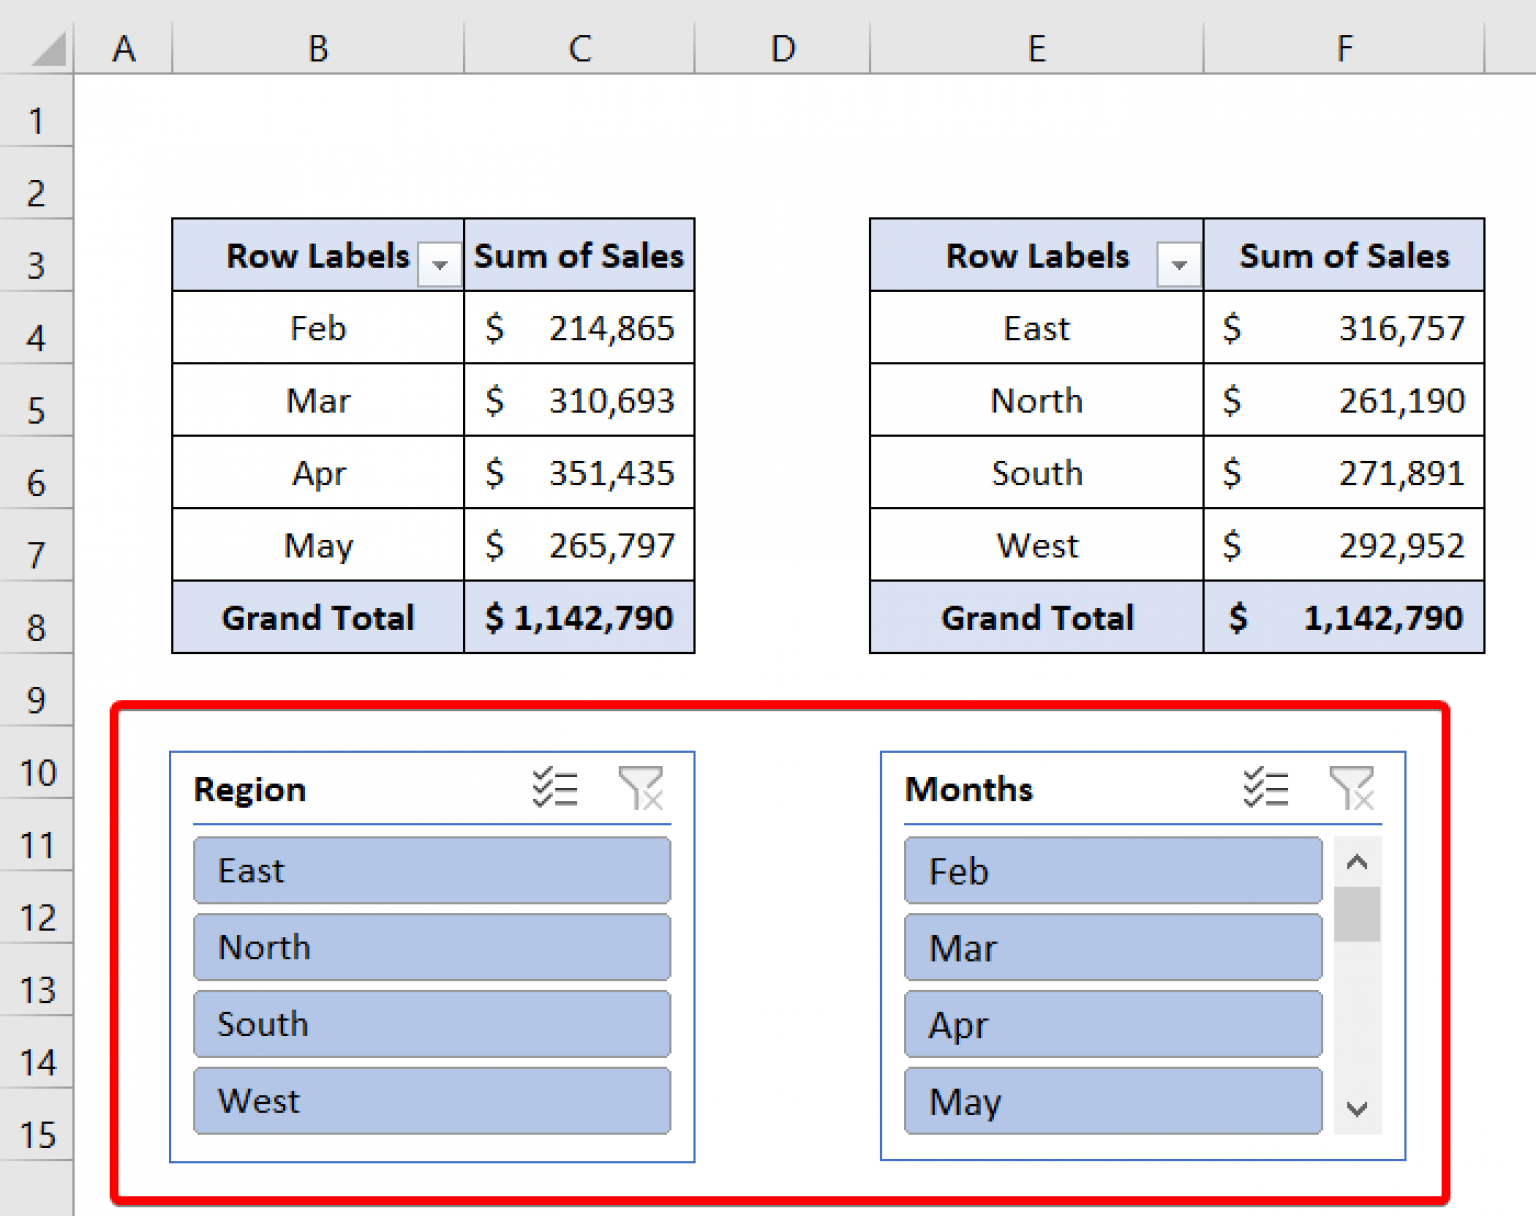The height and width of the screenshot is (1216, 1536).
Task: Select column C header
Action: click(580, 47)
